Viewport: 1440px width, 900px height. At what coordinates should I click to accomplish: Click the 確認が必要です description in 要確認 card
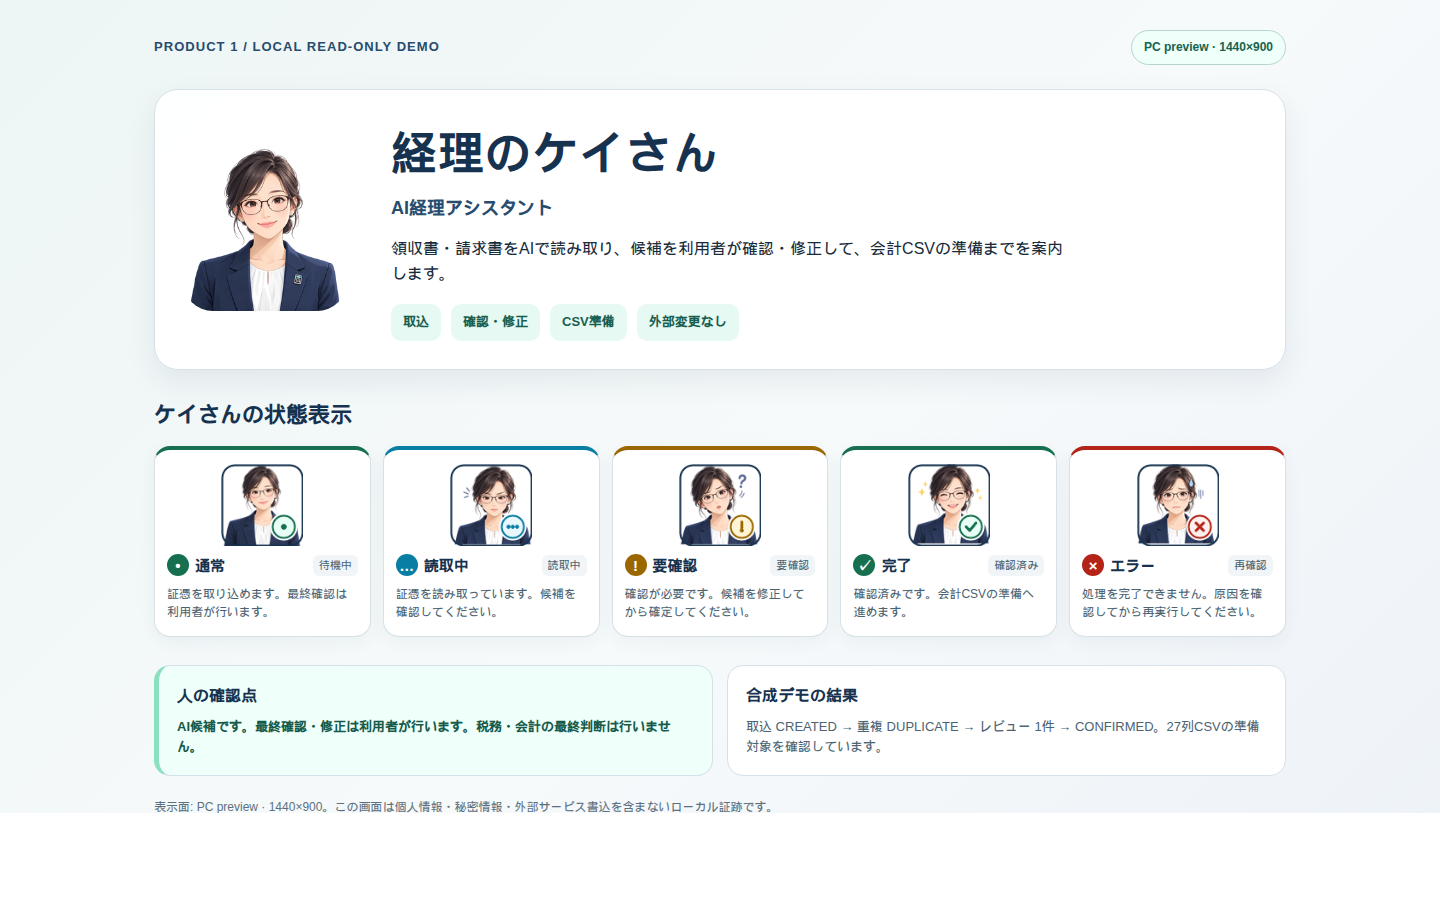point(715,603)
